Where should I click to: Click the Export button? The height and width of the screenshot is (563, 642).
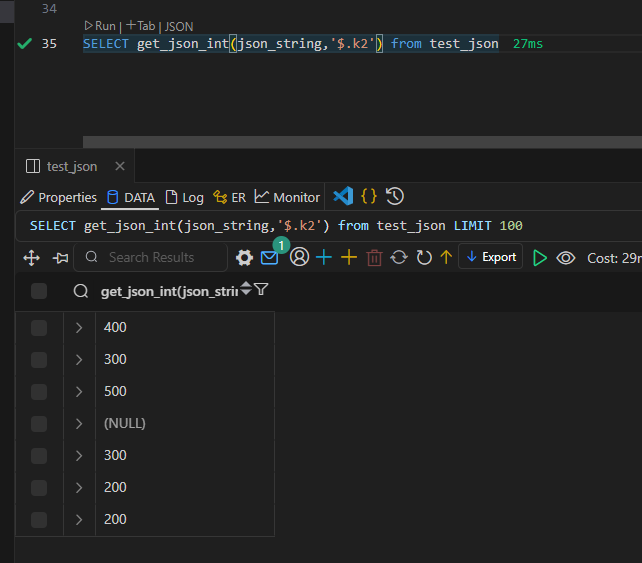point(491,257)
